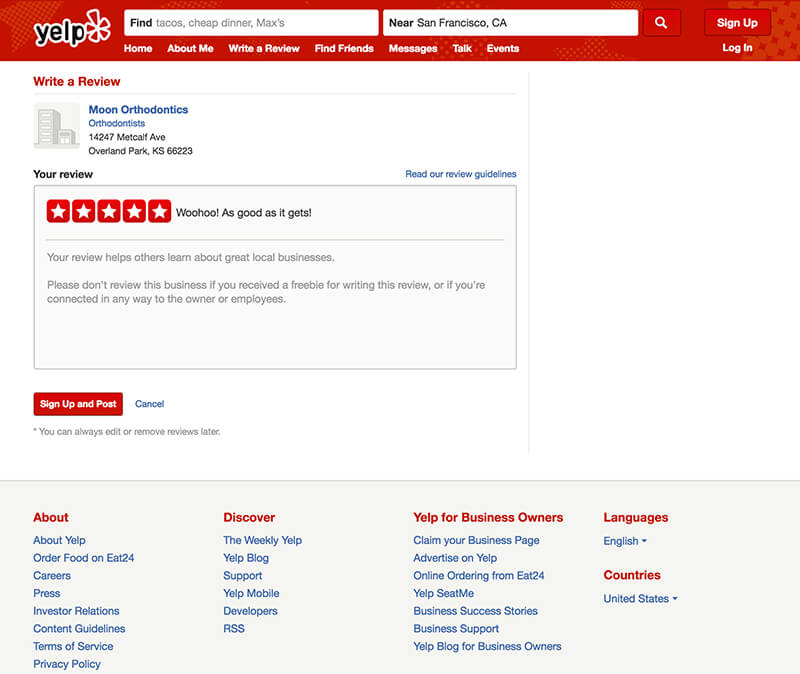Click the Yelp logo in header
The width and height of the screenshot is (800, 674).
pyautogui.click(x=72, y=29)
